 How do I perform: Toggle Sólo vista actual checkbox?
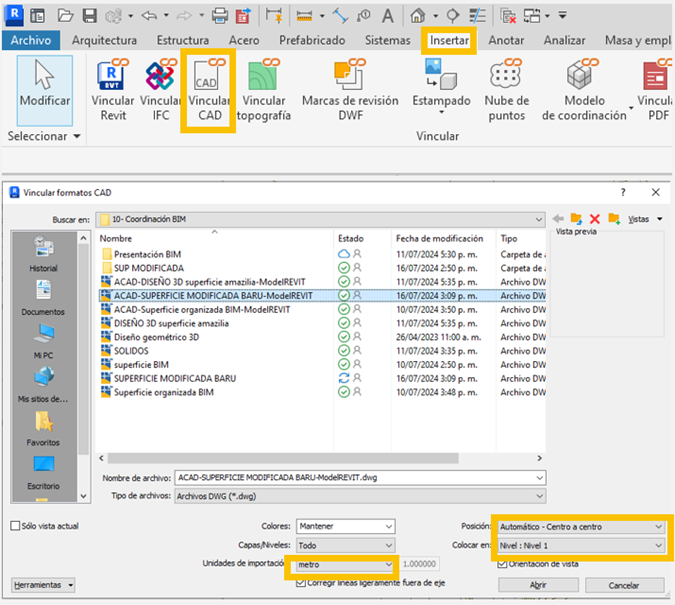click(15, 526)
